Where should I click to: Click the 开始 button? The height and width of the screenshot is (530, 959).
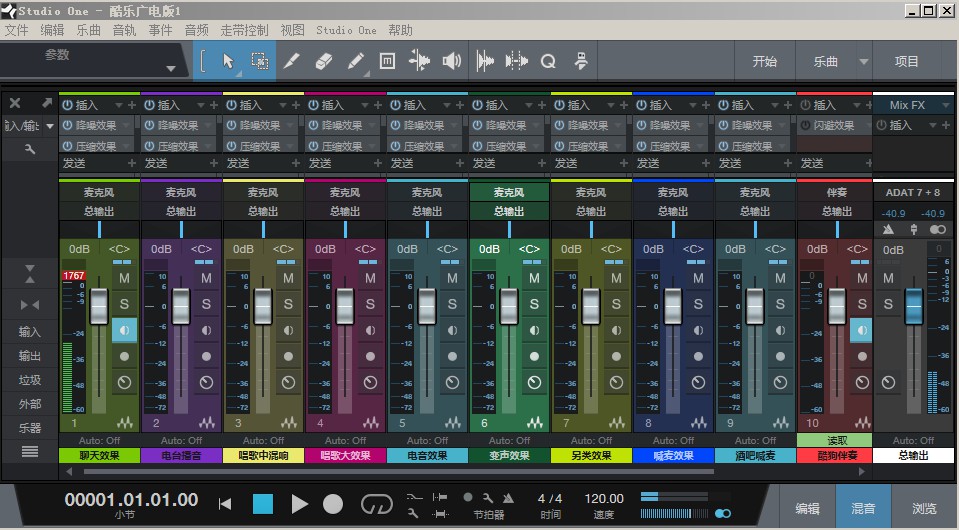764,61
